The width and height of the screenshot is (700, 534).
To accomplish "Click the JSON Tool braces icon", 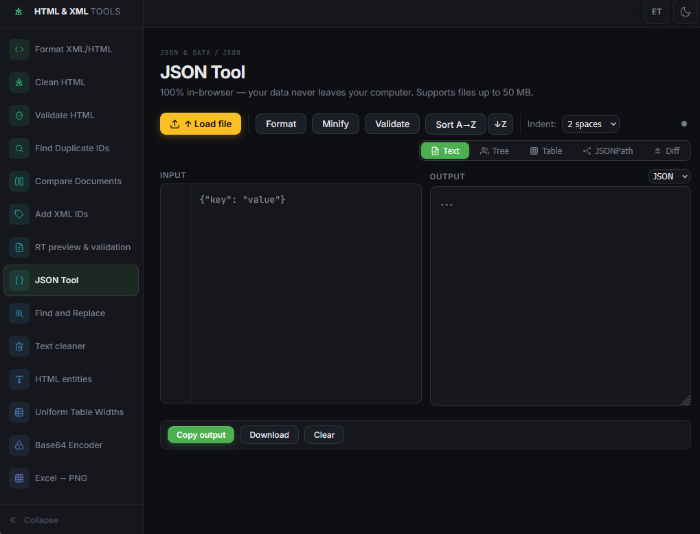I will (19, 280).
